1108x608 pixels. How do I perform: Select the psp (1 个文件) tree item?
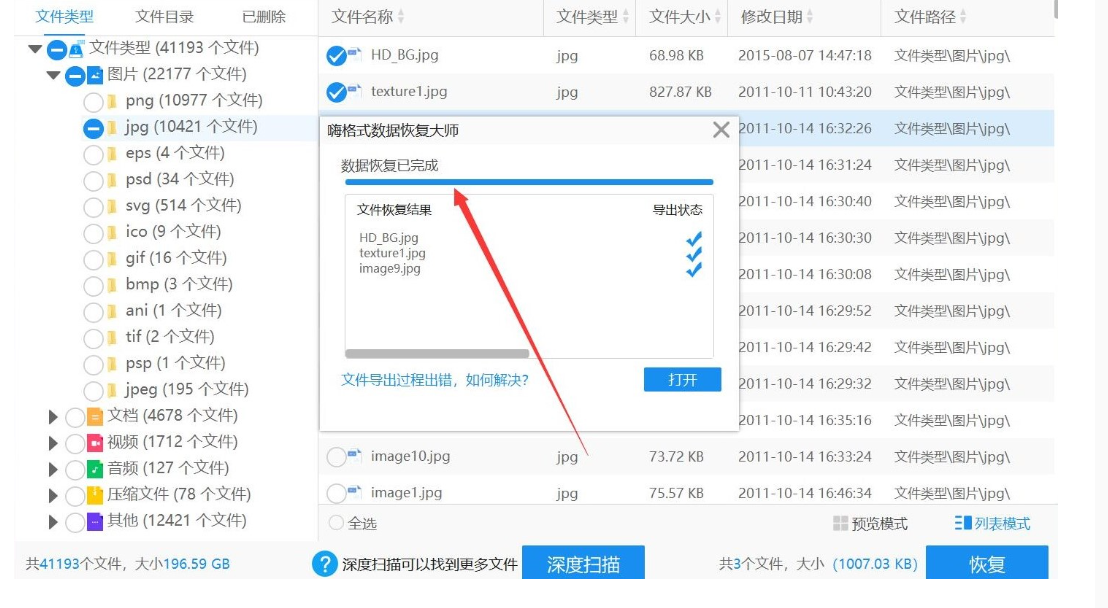(175, 363)
